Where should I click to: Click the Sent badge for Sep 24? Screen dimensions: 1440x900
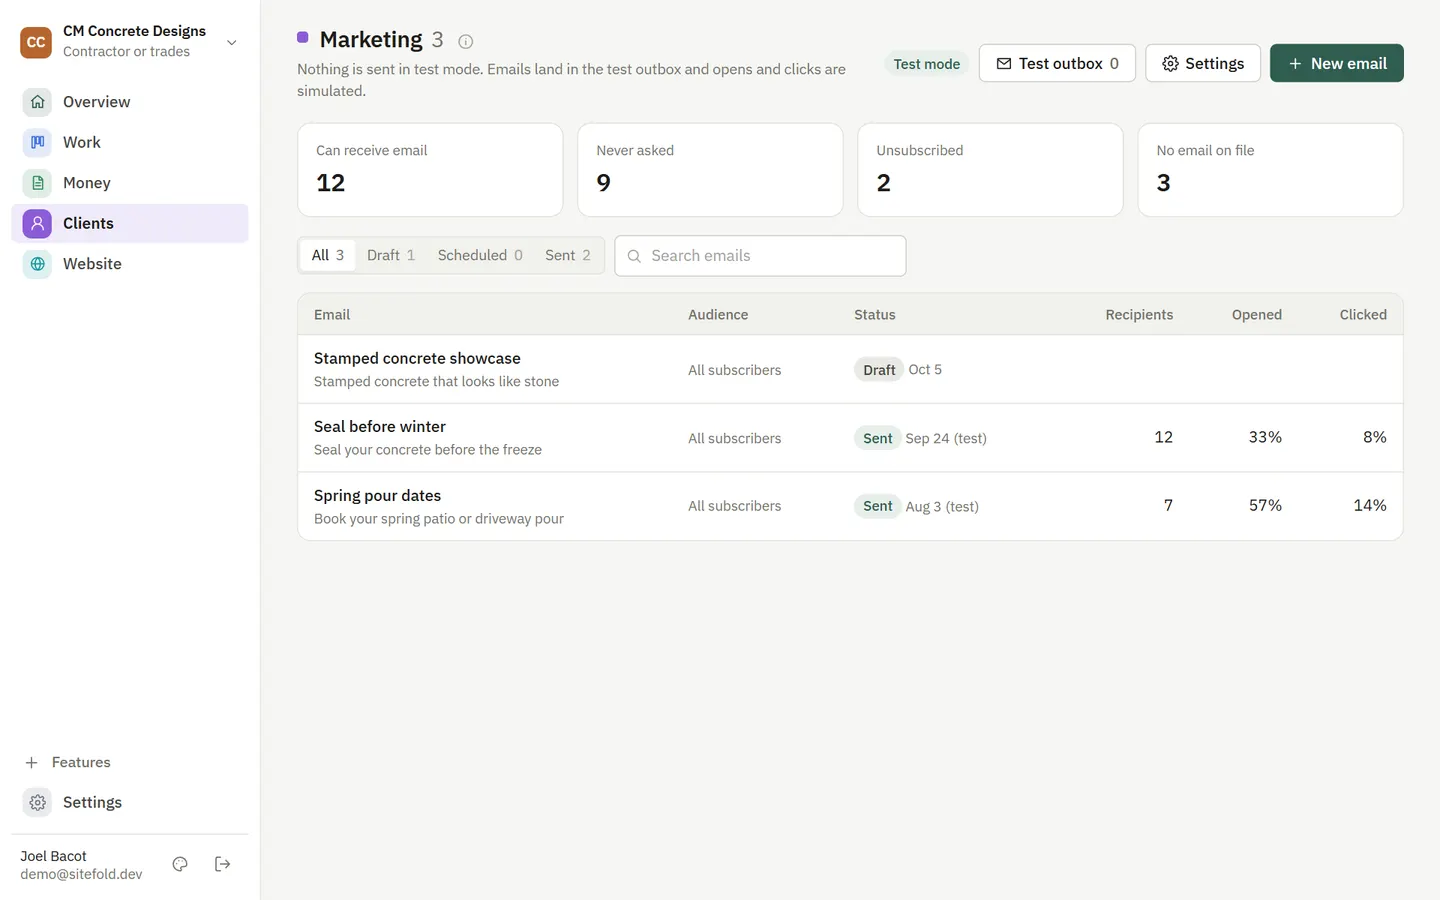878,438
